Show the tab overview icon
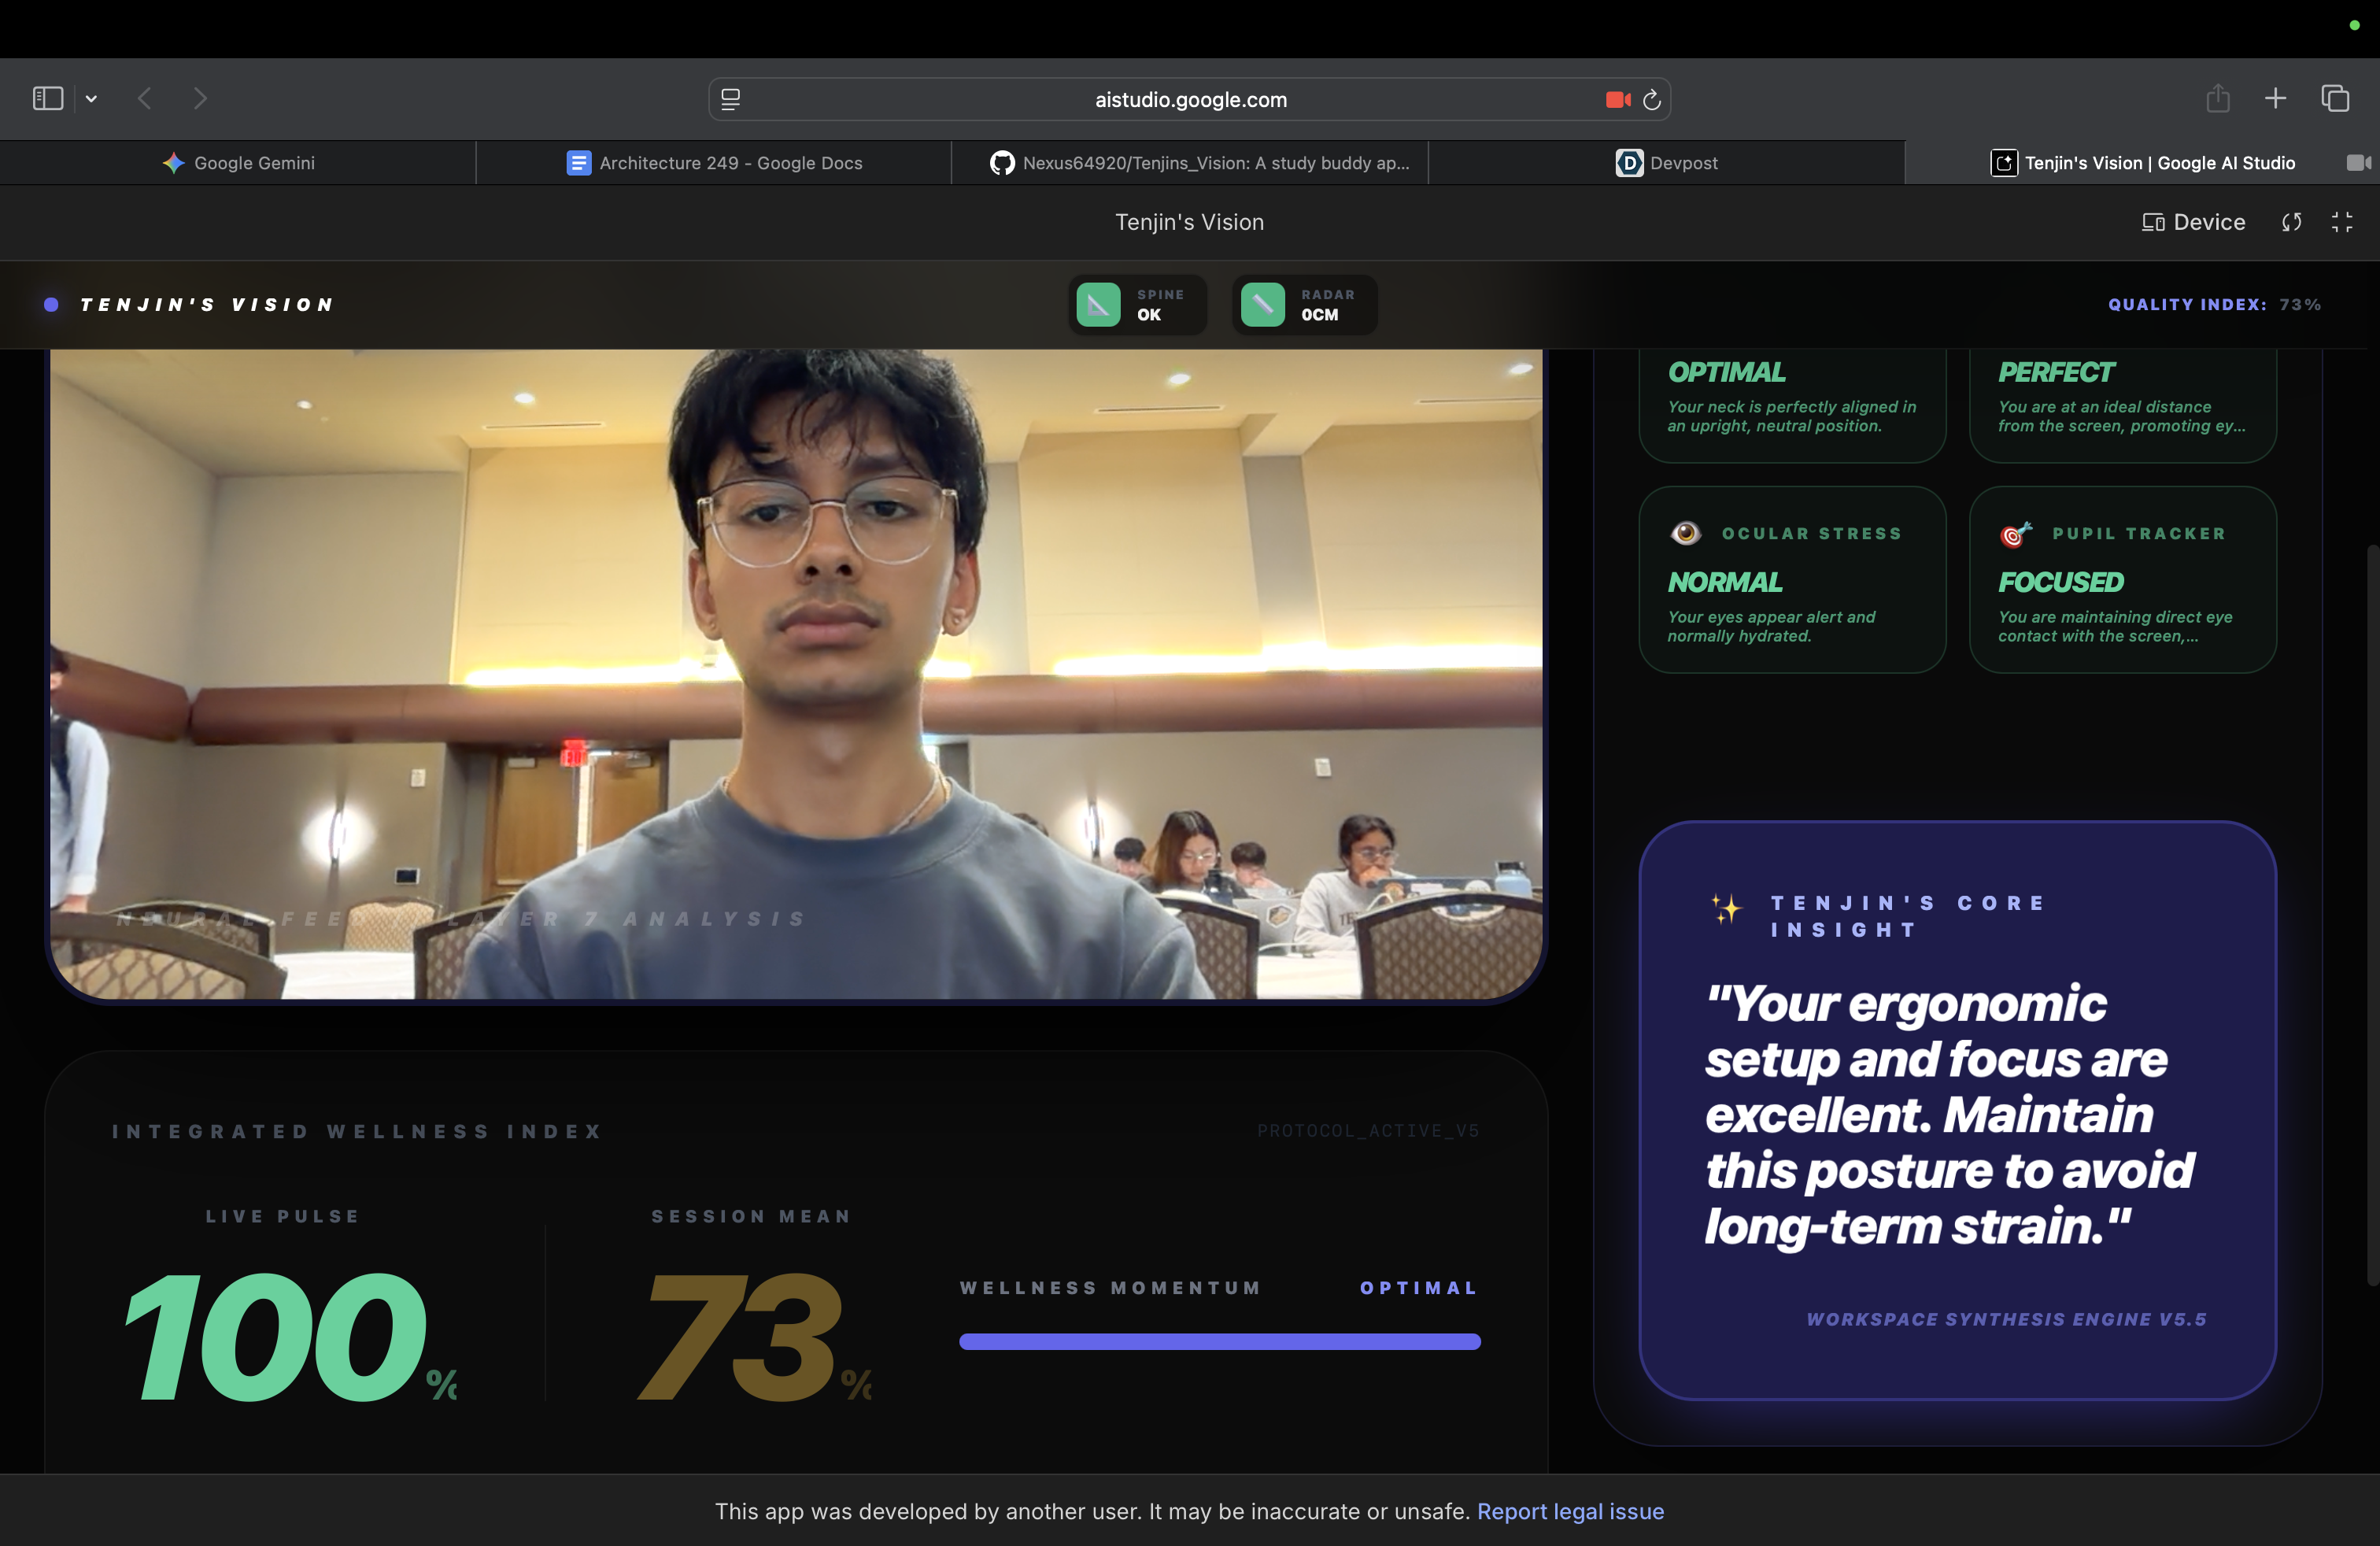 coord(2335,98)
